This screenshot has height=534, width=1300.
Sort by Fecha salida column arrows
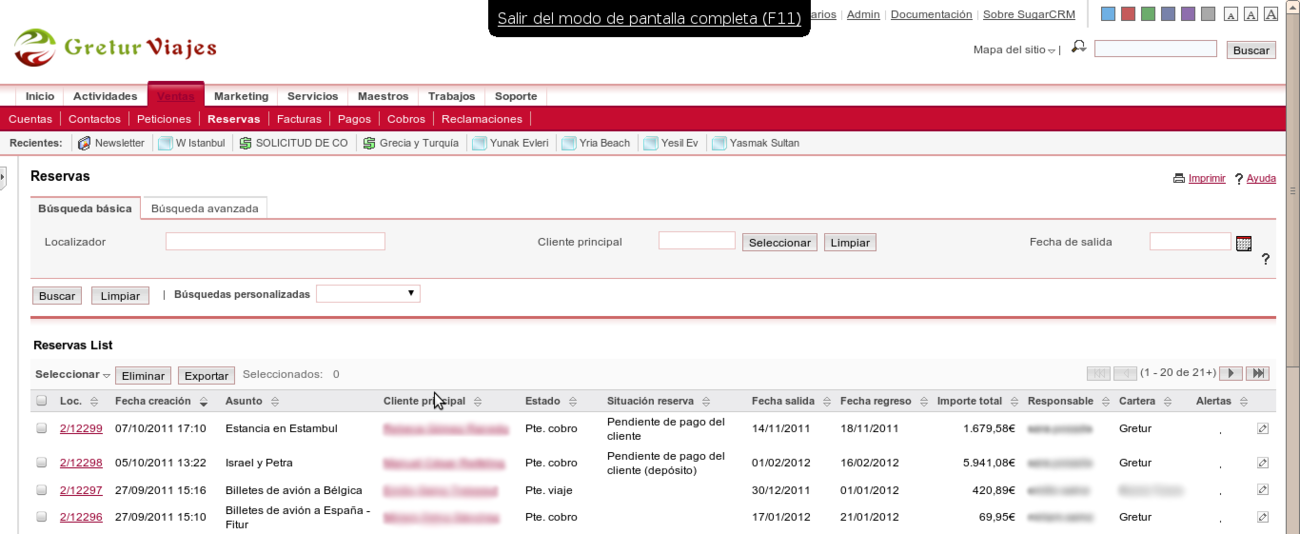pos(827,402)
